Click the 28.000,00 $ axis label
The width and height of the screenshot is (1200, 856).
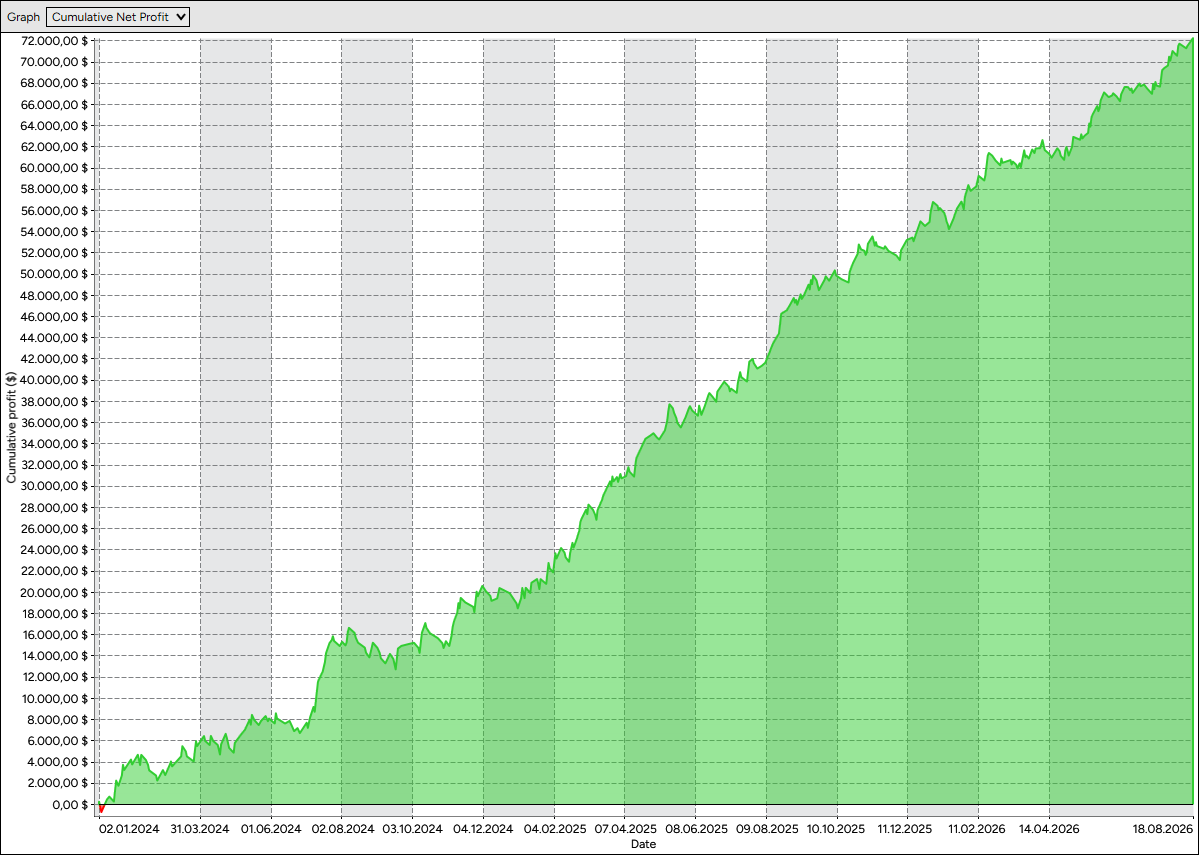(x=55, y=508)
